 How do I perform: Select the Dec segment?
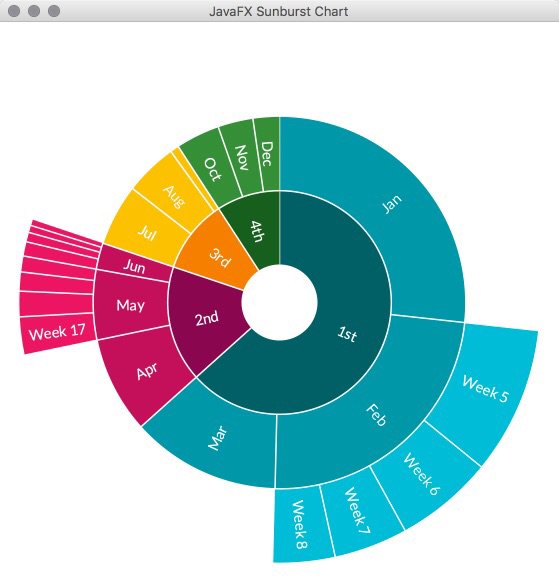[267, 154]
